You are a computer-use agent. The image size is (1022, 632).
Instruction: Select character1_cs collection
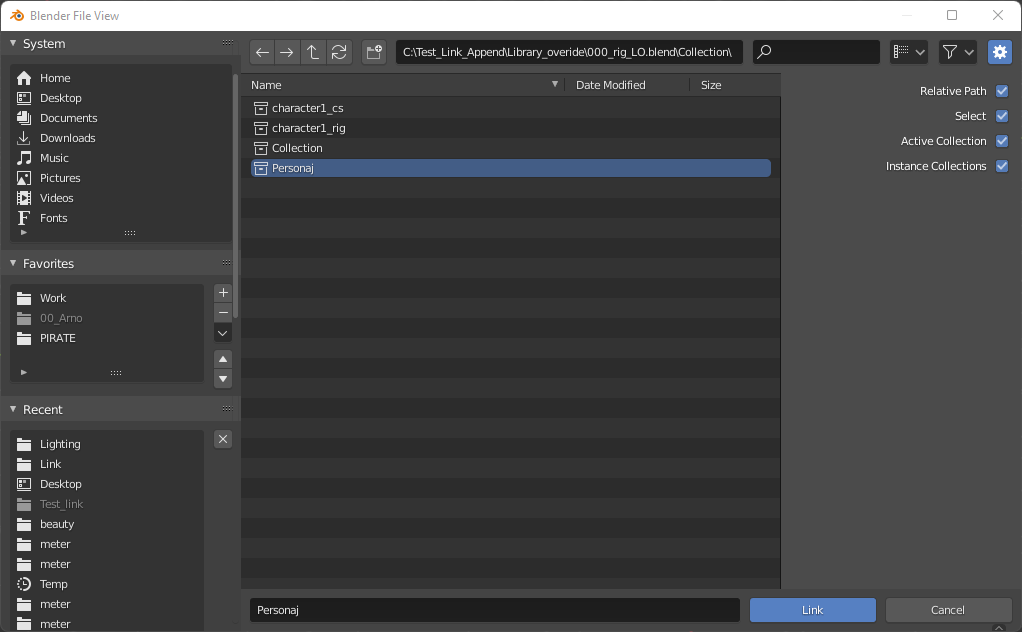[510, 108]
